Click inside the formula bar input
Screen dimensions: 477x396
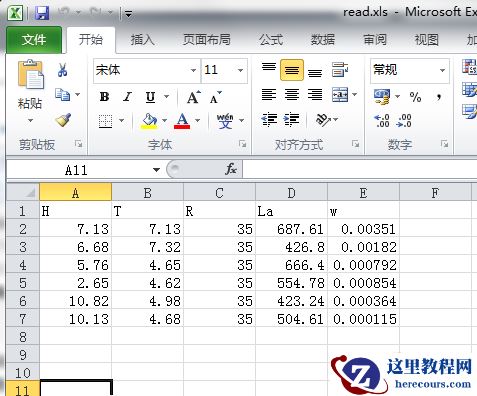click(360, 170)
